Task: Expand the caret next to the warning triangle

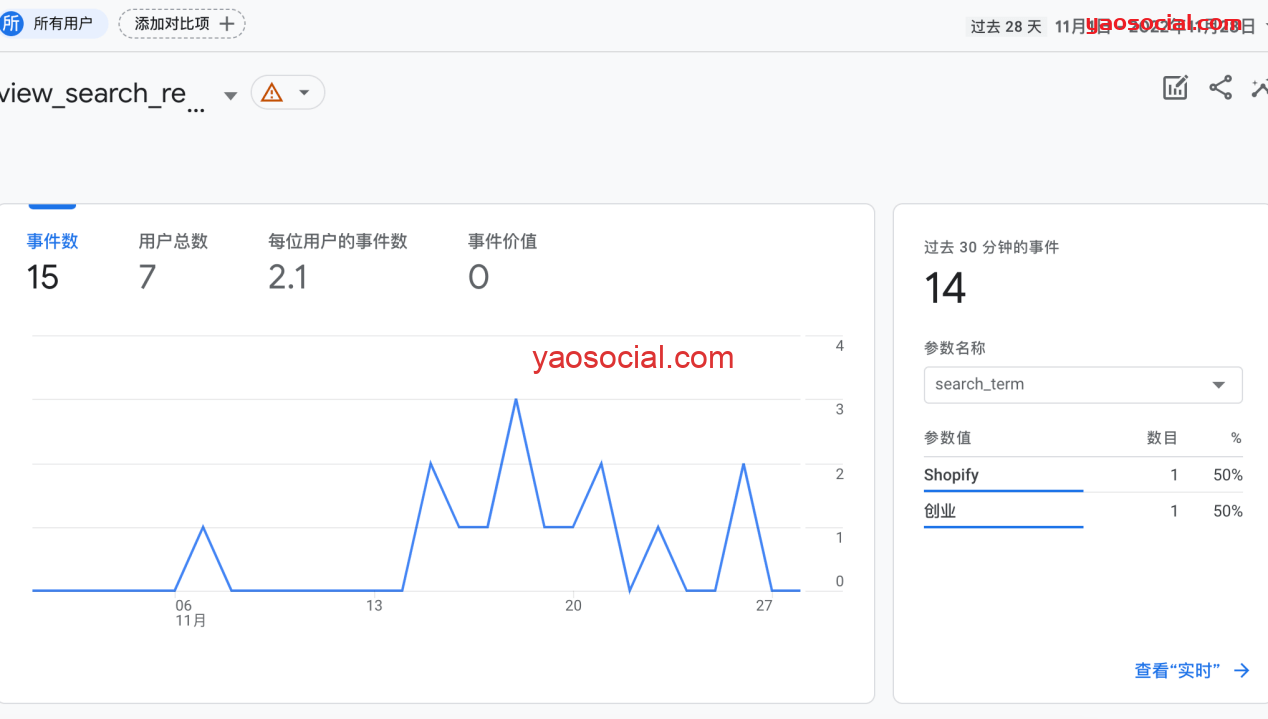Action: coord(305,93)
